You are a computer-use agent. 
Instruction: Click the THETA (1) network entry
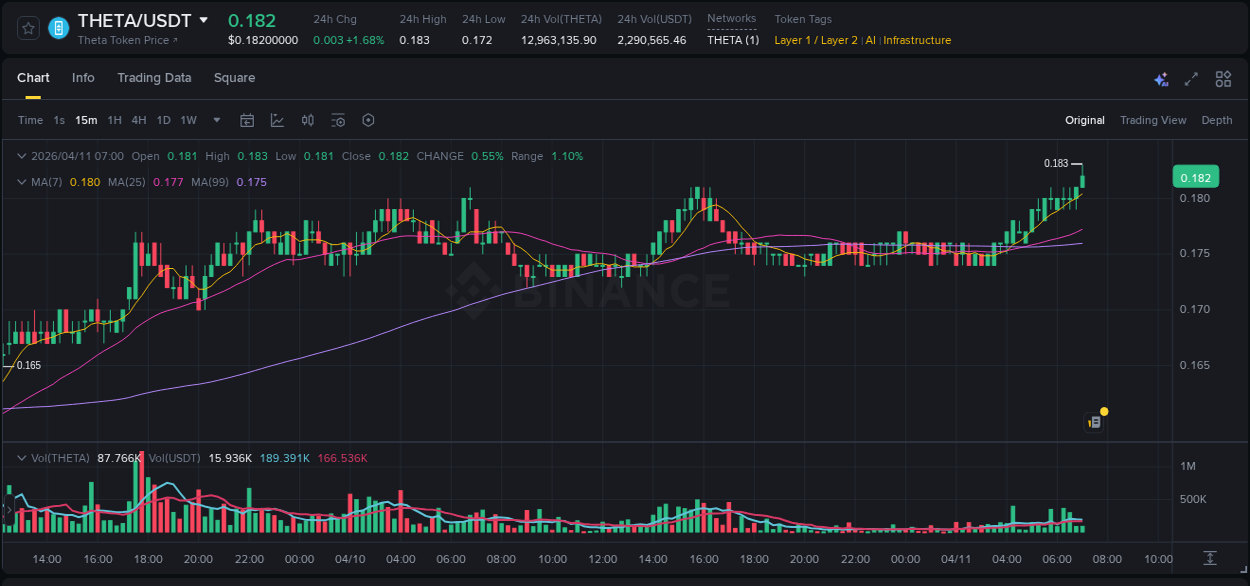(x=733, y=40)
